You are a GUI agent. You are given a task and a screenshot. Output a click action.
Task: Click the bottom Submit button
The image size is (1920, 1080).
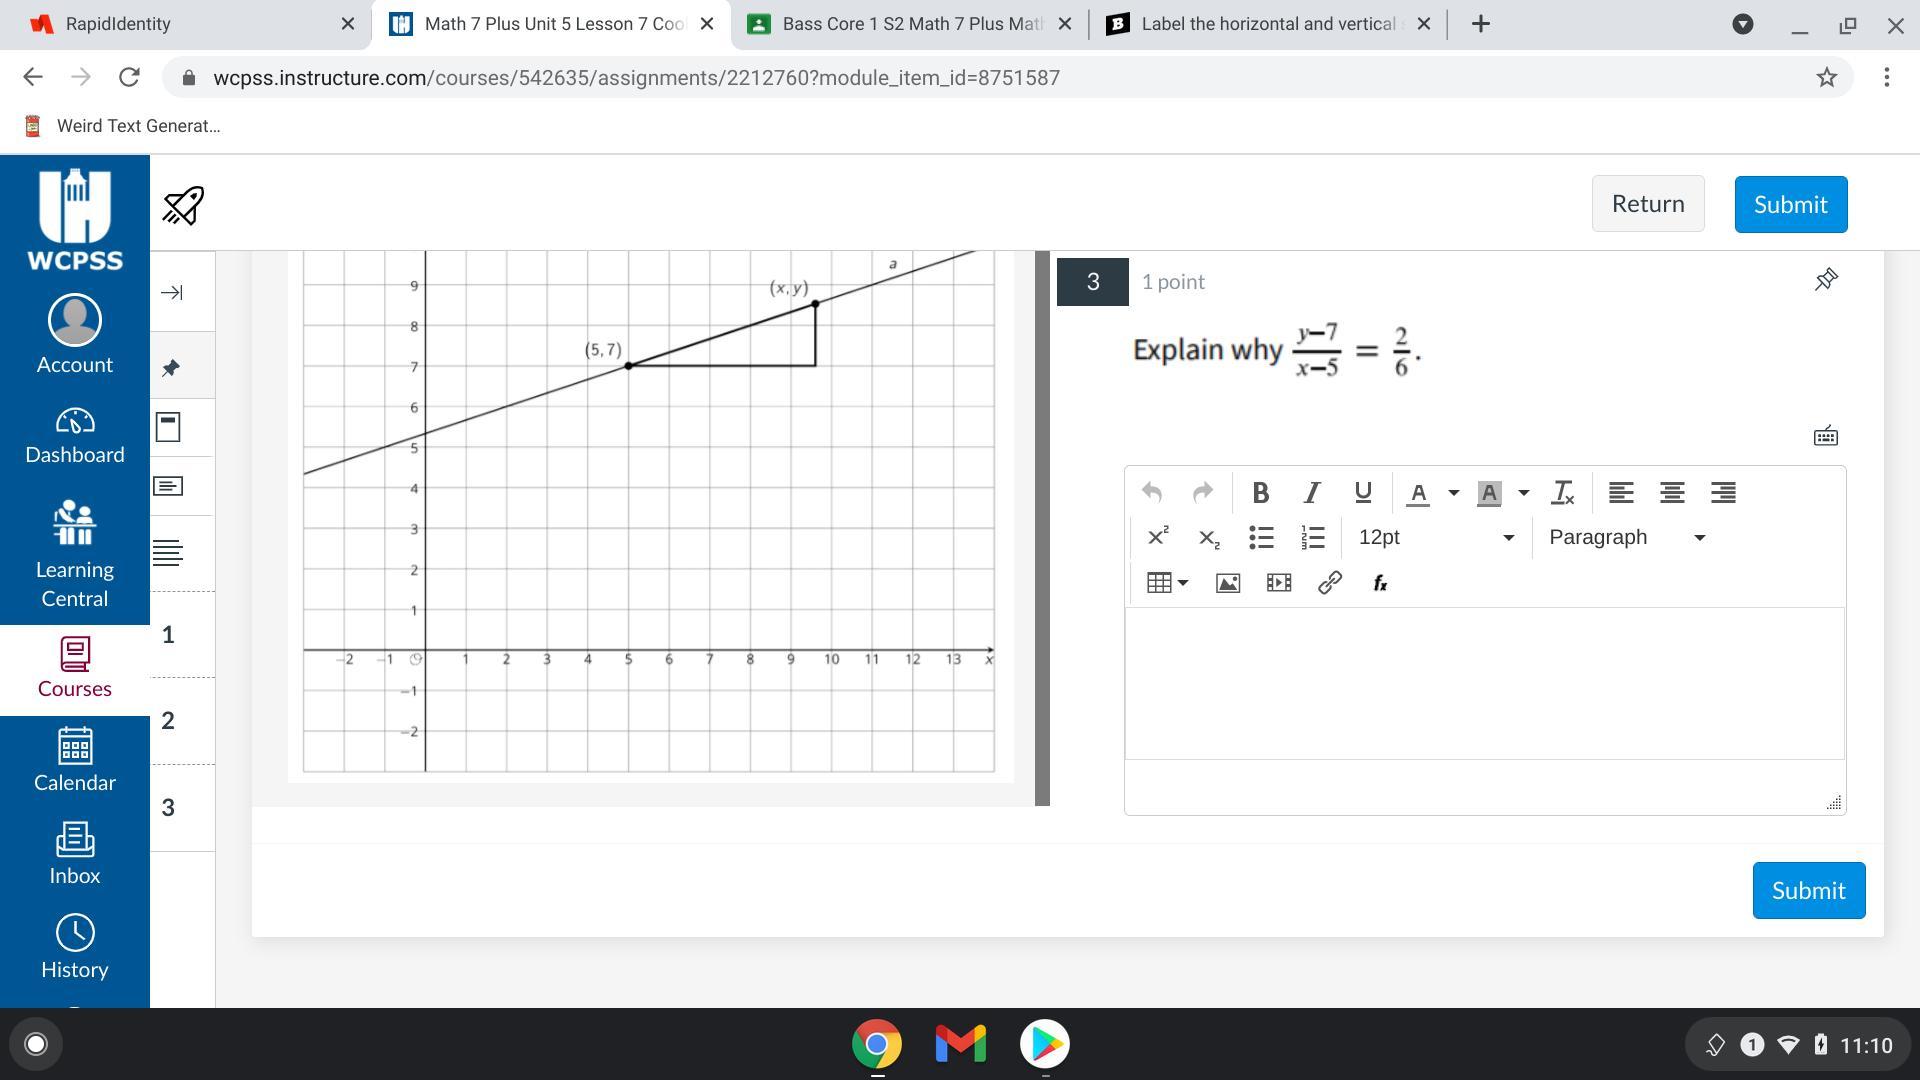click(x=1807, y=890)
